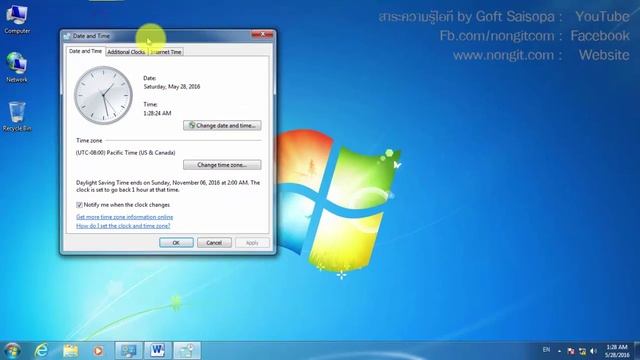Switch to the Control Panel taskbar window
The height and width of the screenshot is (360, 640).
tap(129, 351)
